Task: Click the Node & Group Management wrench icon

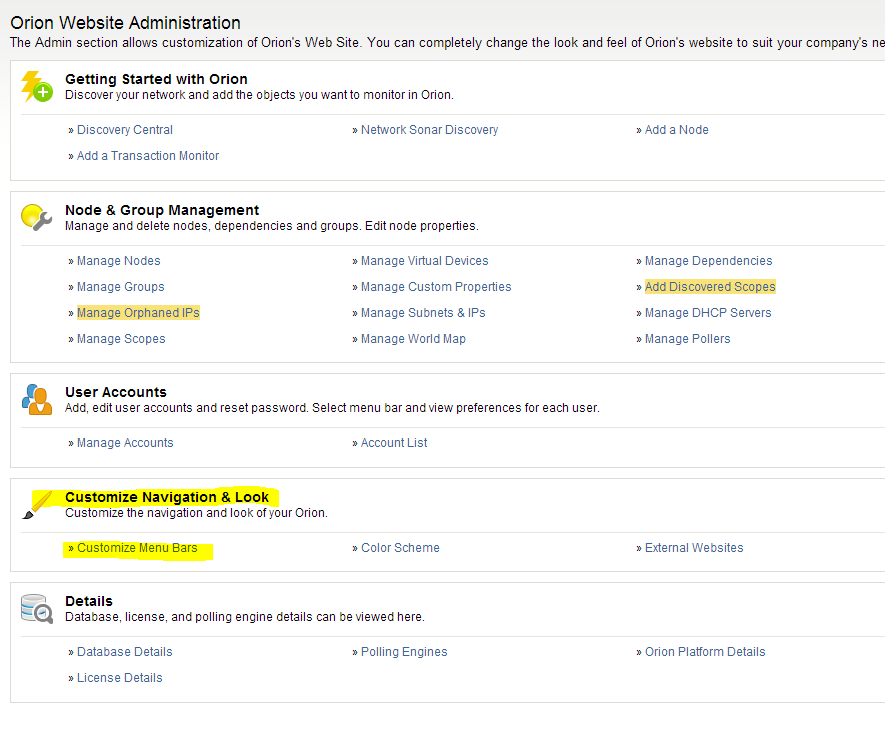Action: click(37, 217)
